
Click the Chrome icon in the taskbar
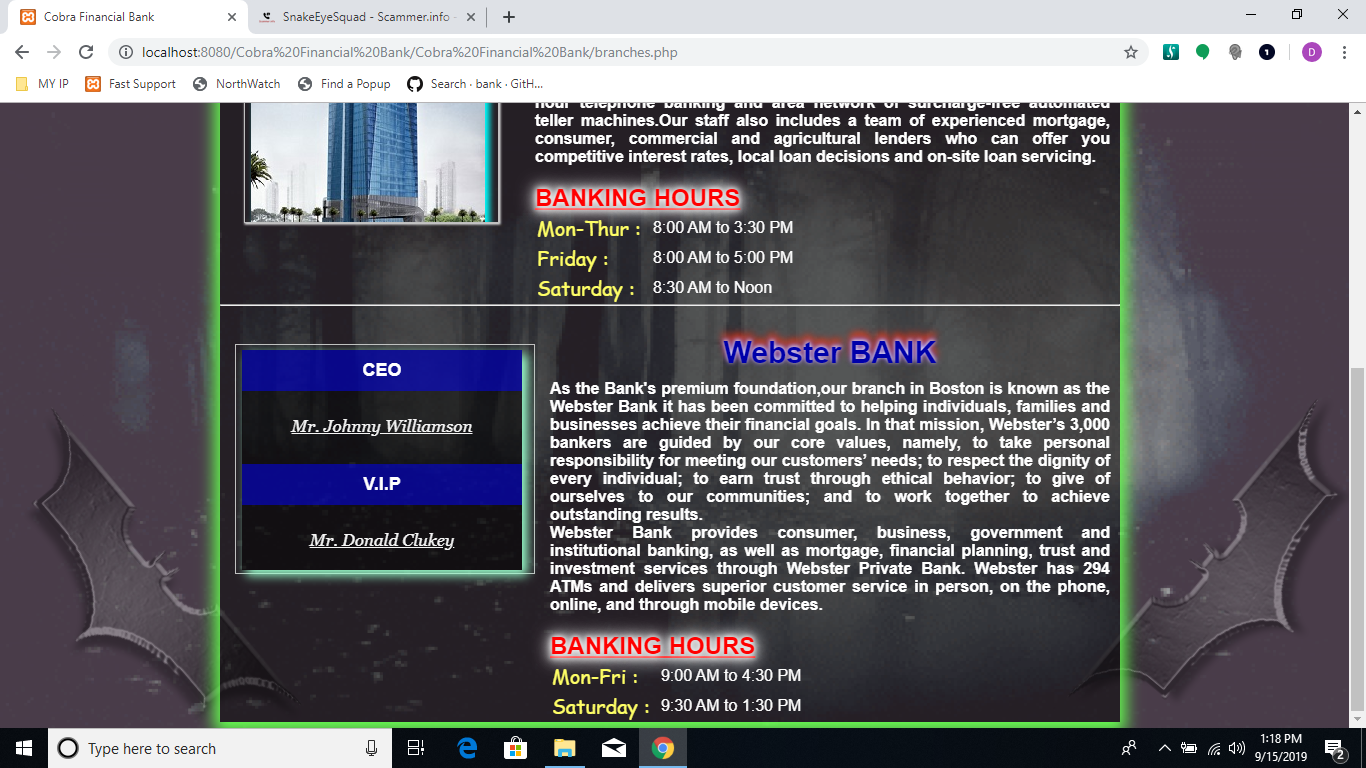(x=662, y=748)
